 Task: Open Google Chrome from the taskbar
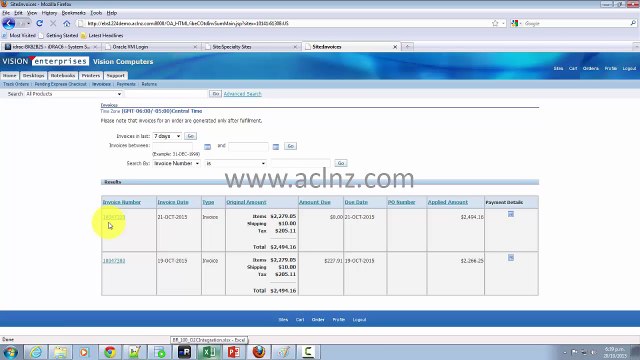pos(109,352)
